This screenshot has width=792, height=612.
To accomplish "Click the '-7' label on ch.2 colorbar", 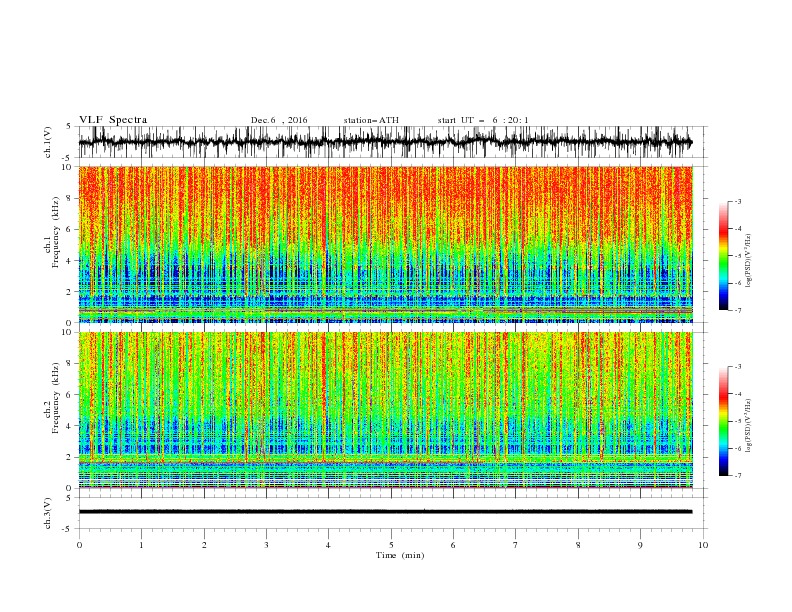I will pyautogui.click(x=737, y=476).
